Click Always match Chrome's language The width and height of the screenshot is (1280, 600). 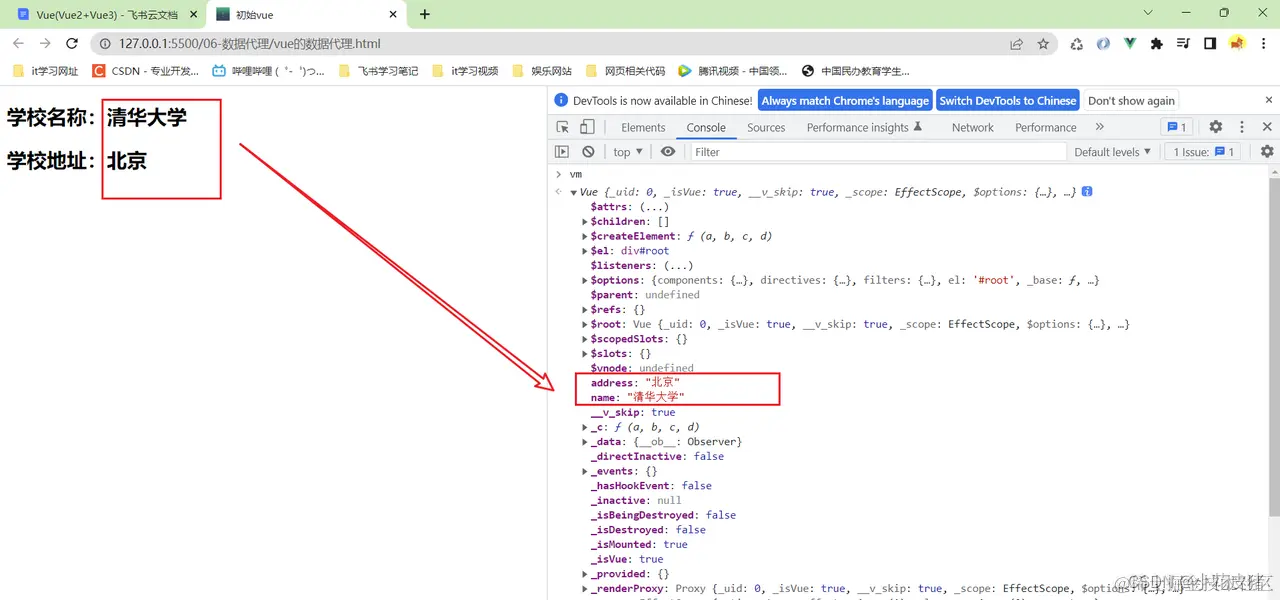click(x=845, y=101)
